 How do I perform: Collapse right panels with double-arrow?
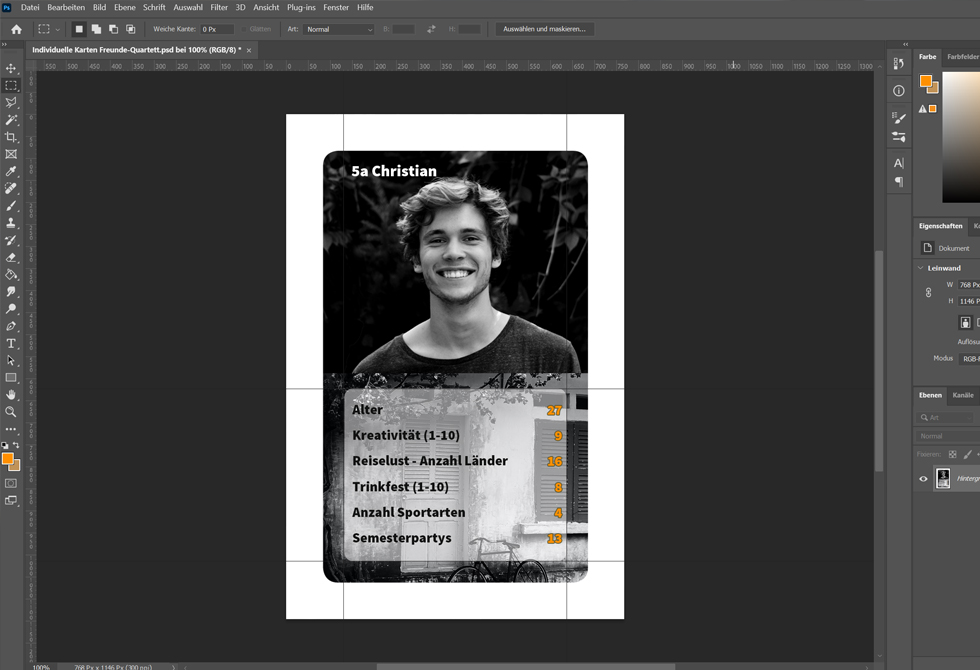click(906, 44)
